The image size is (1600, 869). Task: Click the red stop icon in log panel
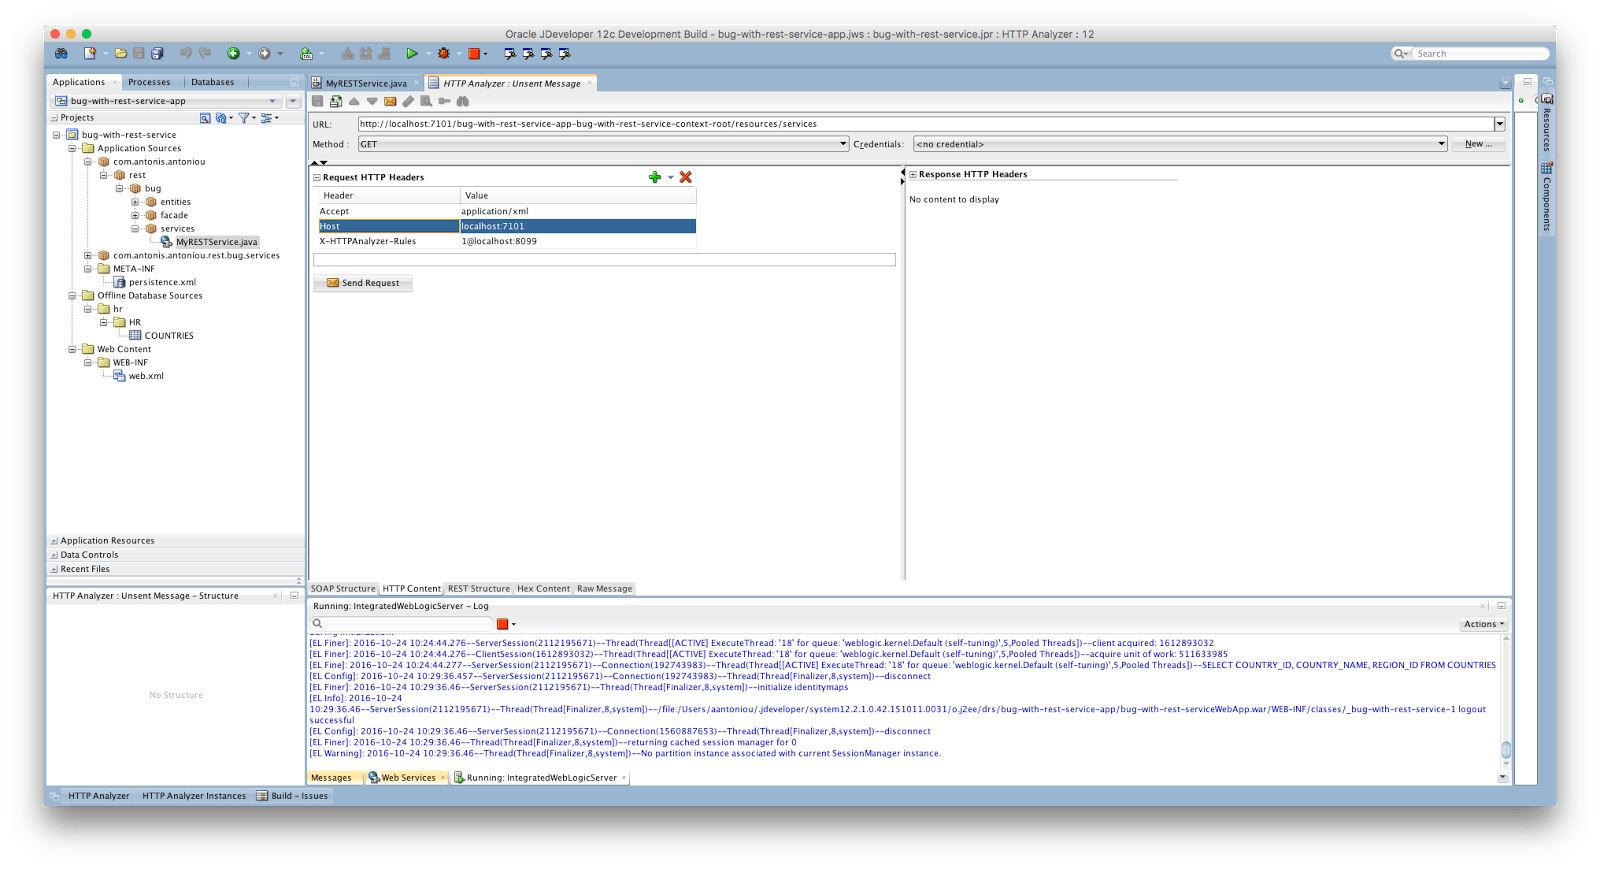(x=503, y=624)
